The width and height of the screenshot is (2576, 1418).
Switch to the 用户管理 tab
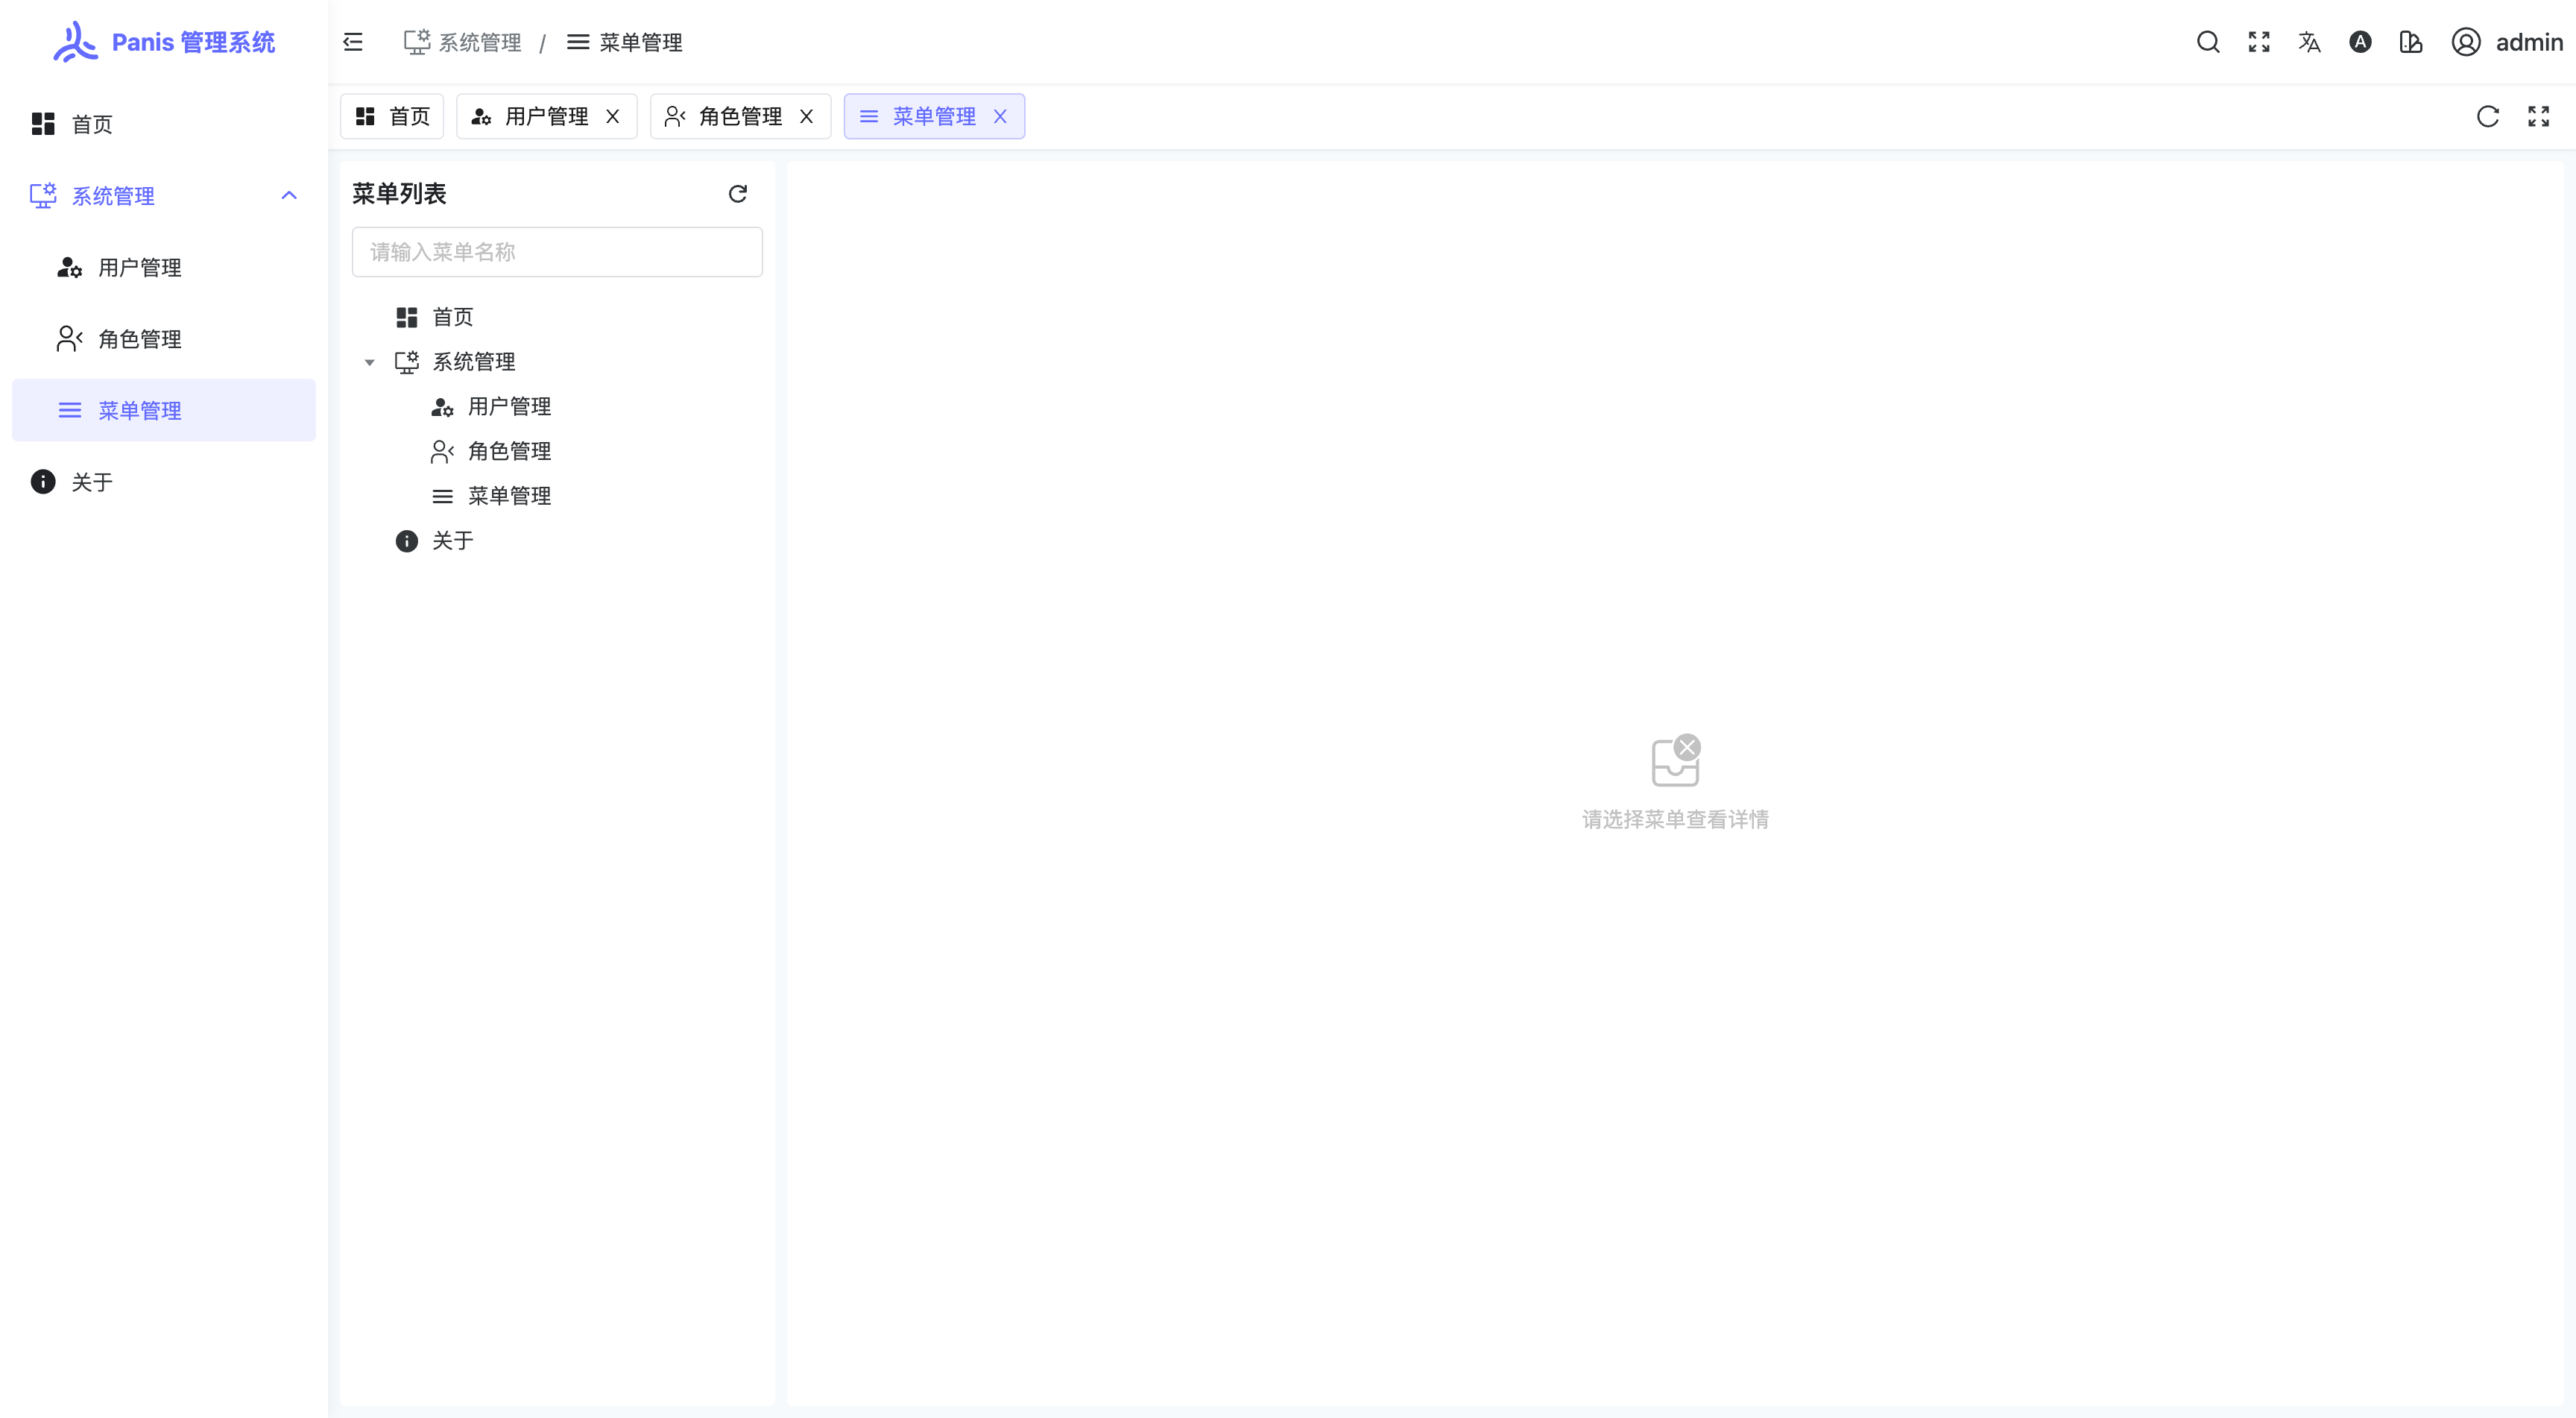coord(546,117)
